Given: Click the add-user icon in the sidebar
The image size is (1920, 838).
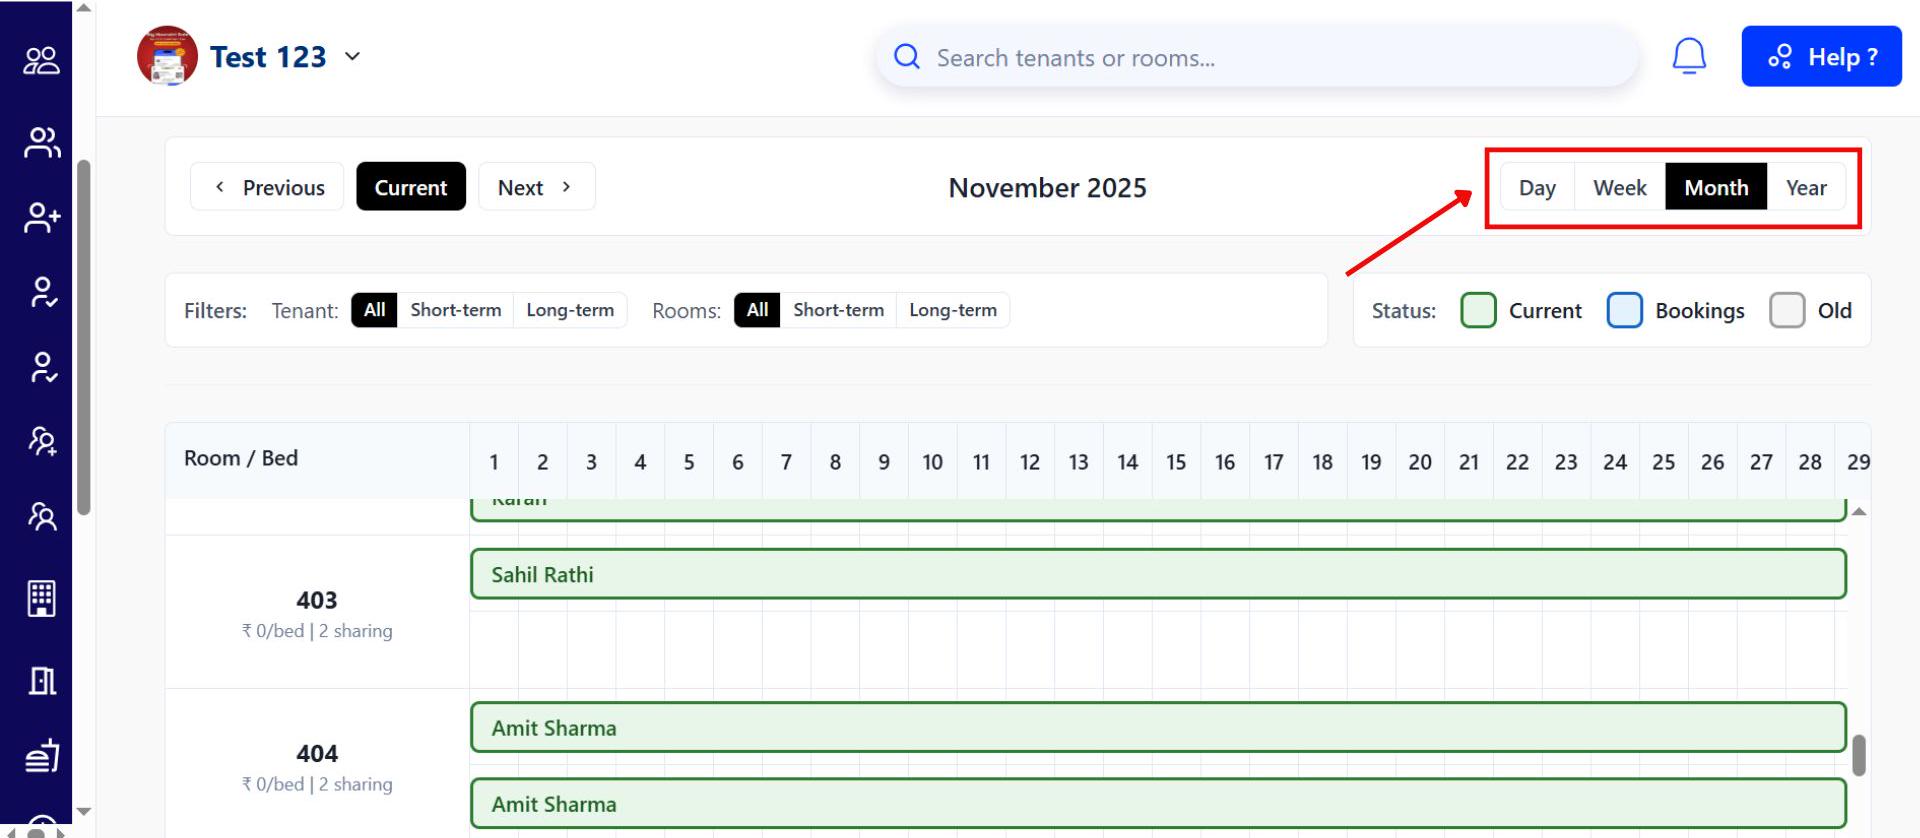Looking at the screenshot, I should point(42,217).
